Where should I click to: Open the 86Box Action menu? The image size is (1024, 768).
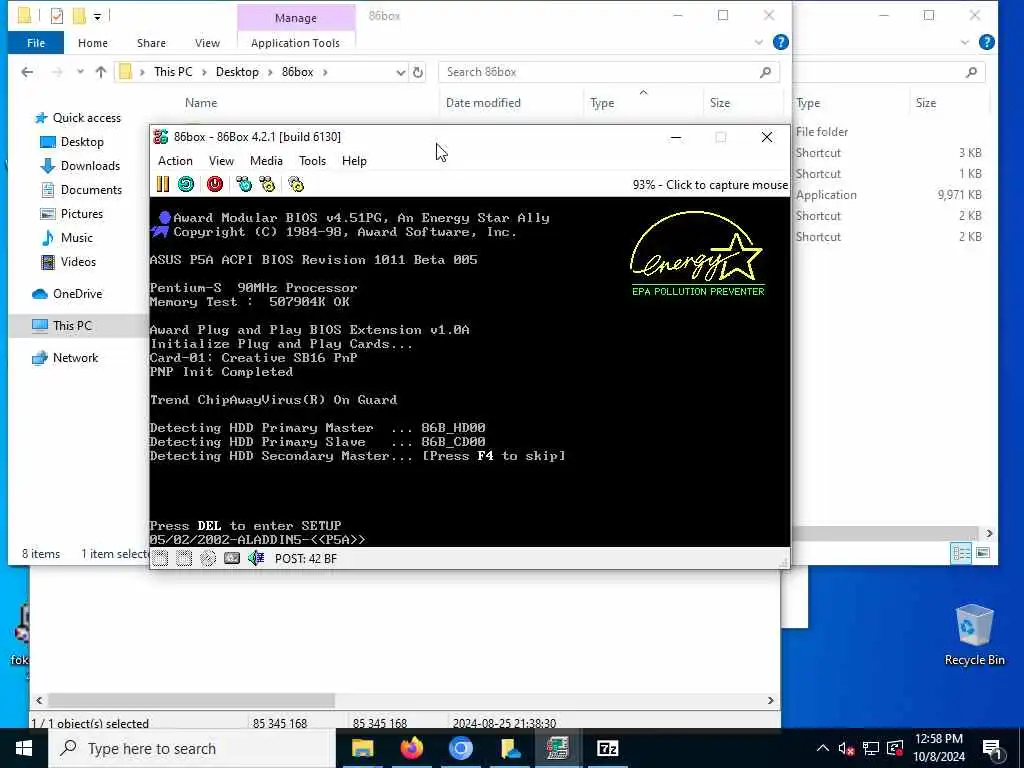pos(175,161)
